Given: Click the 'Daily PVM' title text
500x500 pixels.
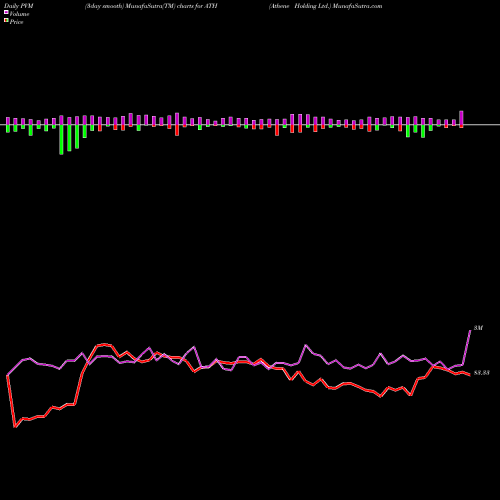Looking at the screenshot, I should 19,6.
